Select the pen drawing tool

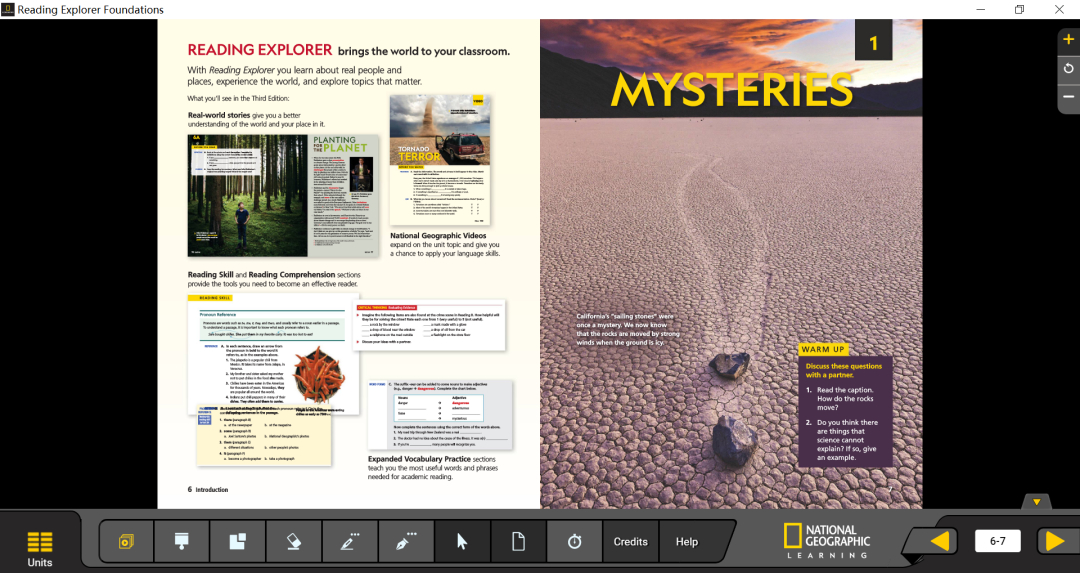click(406, 542)
